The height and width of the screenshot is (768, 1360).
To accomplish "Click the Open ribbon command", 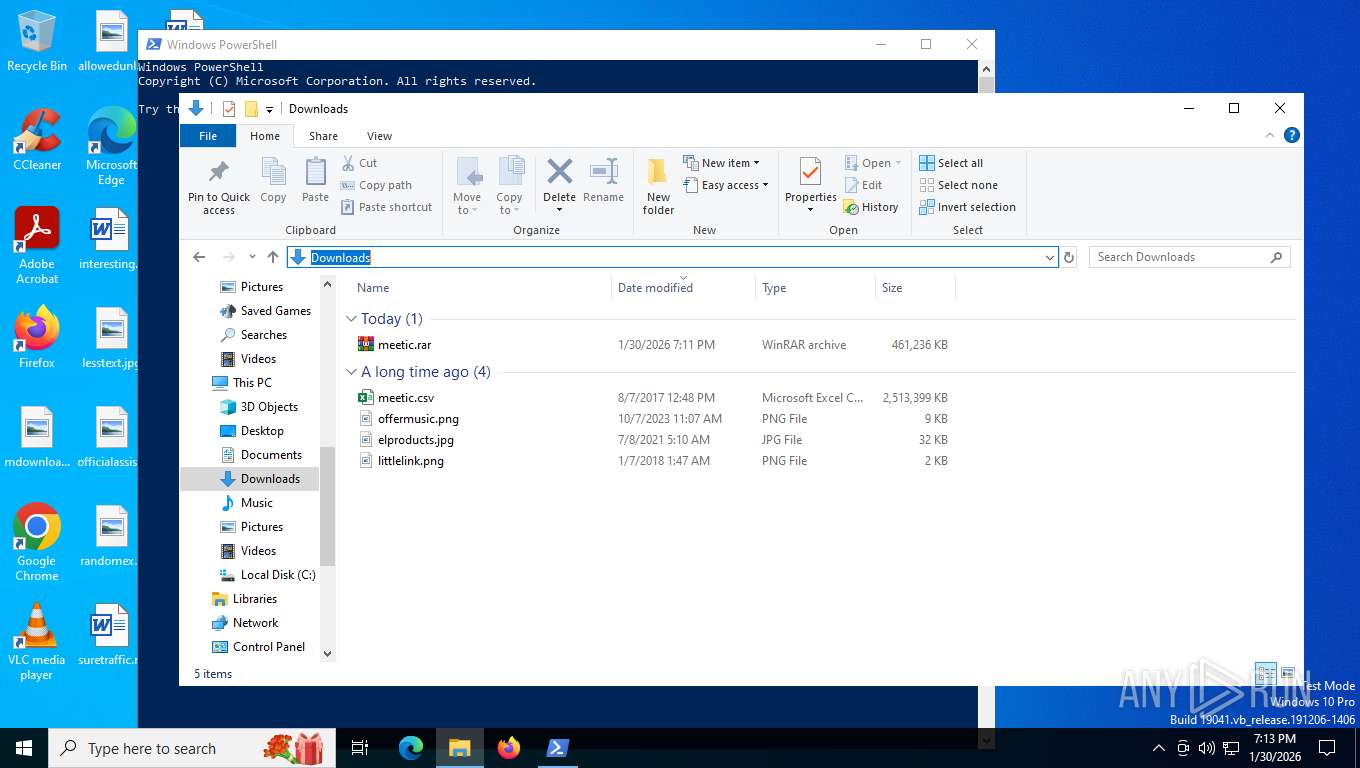I will tap(873, 163).
